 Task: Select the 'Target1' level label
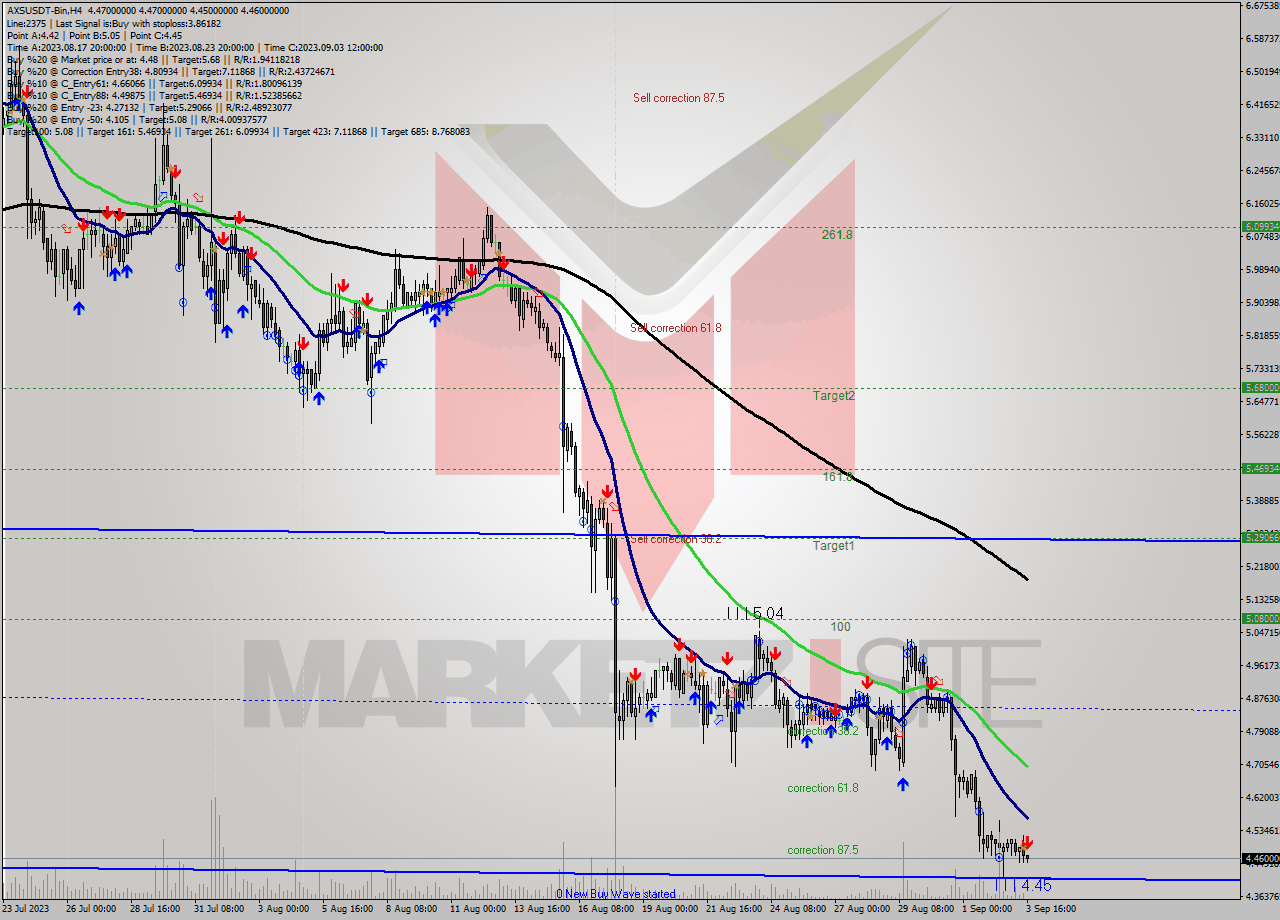click(833, 546)
